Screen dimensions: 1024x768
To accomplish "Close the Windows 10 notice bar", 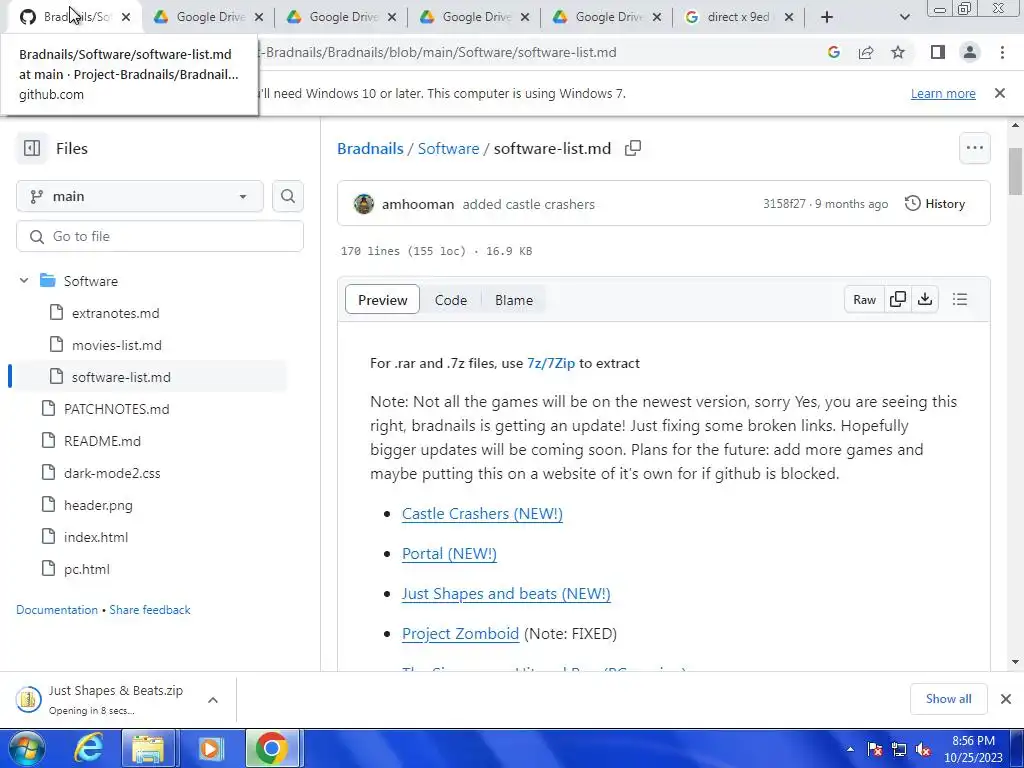I will click(x=999, y=93).
